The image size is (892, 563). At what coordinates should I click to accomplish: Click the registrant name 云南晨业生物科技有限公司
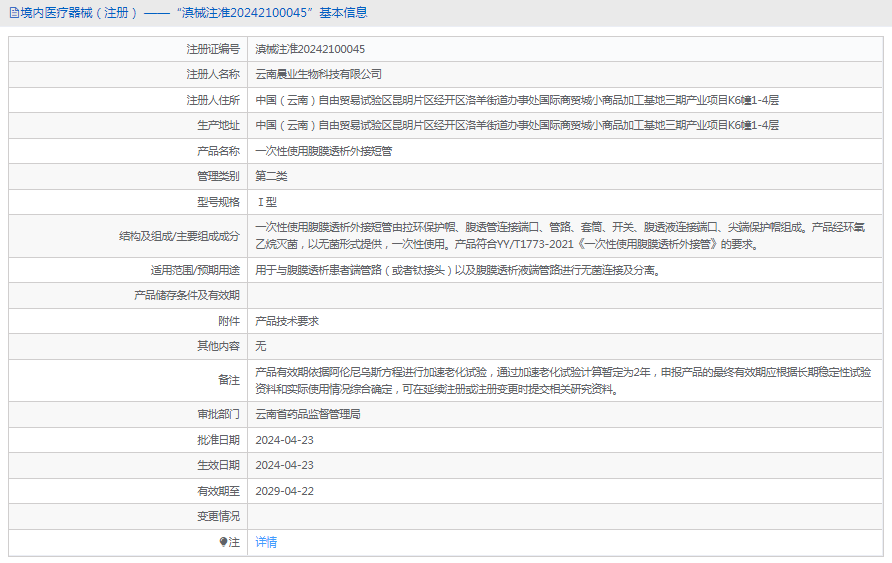(x=319, y=74)
